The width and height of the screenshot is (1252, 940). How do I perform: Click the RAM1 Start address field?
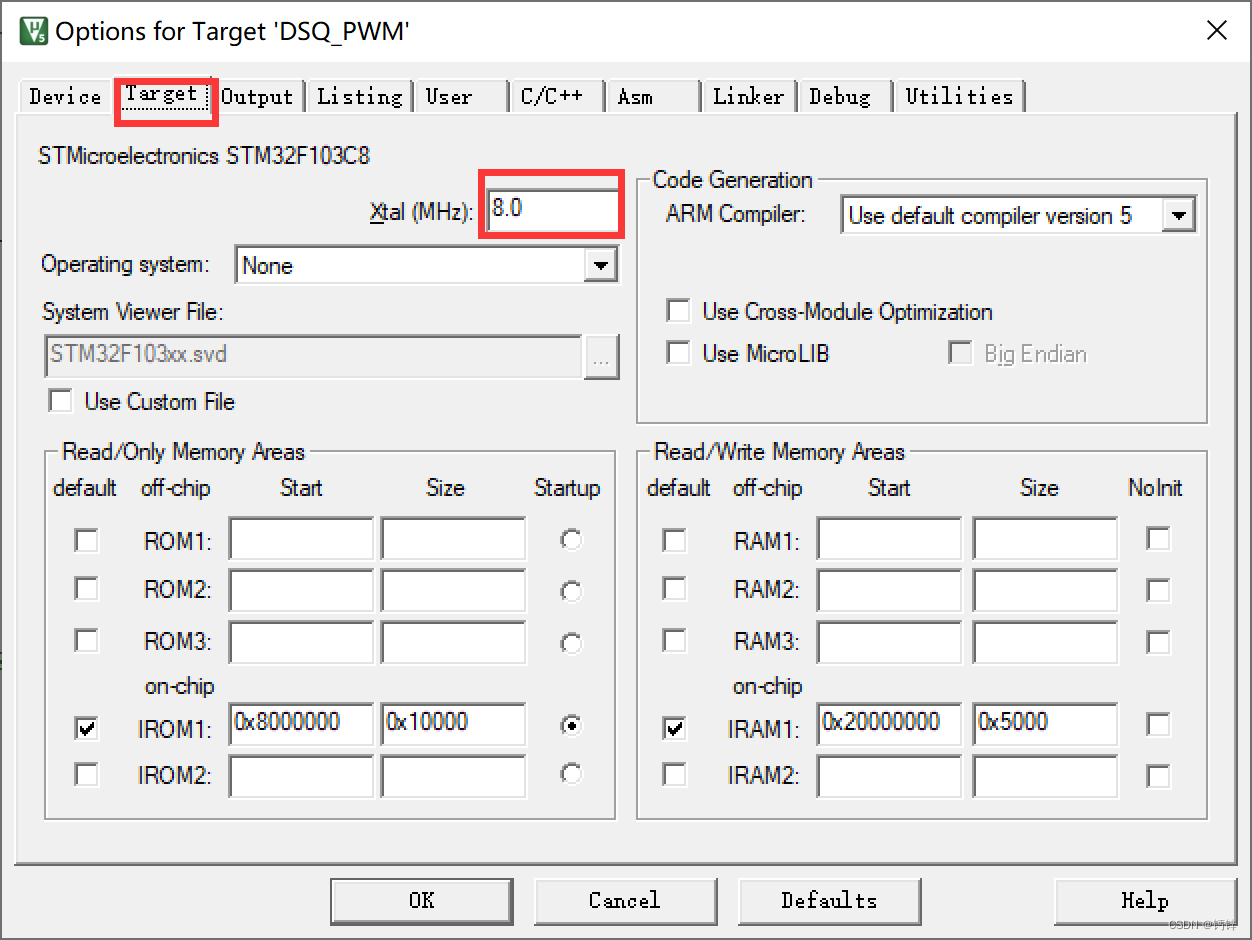click(889, 539)
